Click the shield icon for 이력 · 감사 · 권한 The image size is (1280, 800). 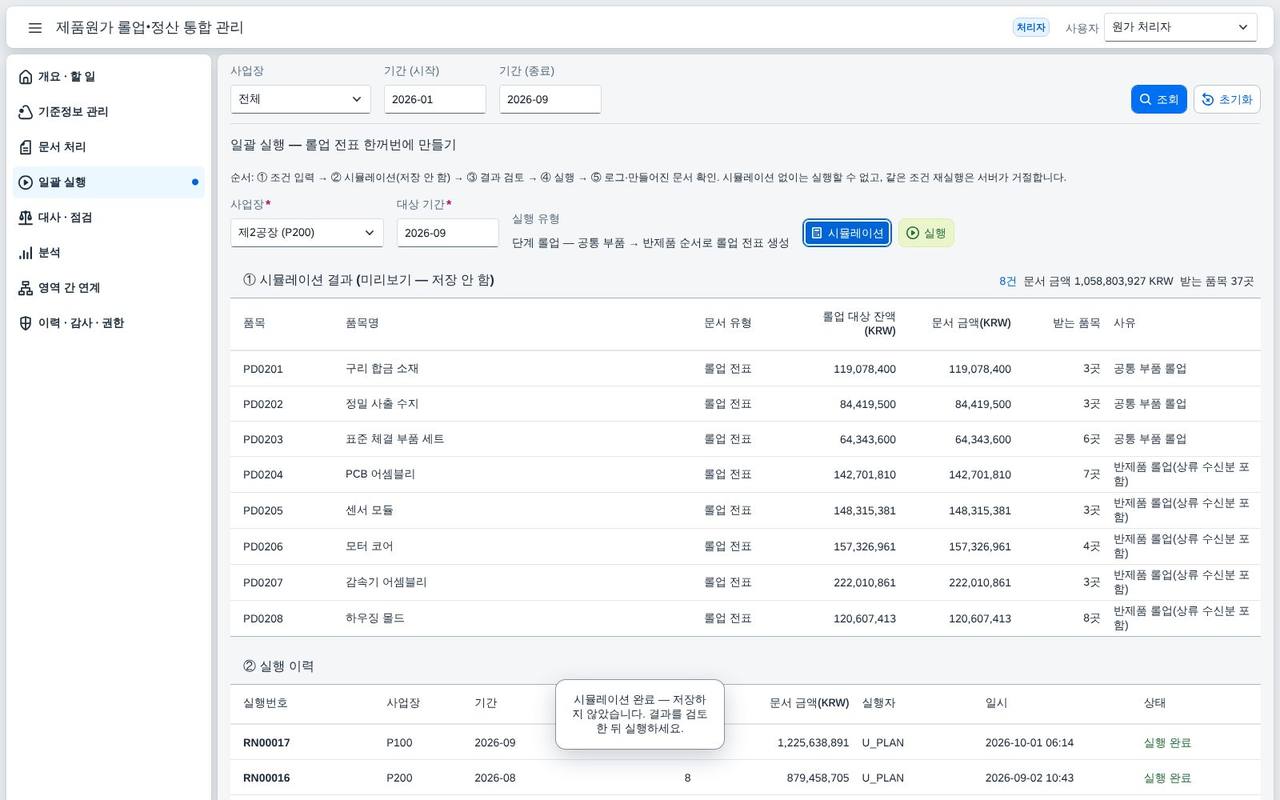[26, 323]
